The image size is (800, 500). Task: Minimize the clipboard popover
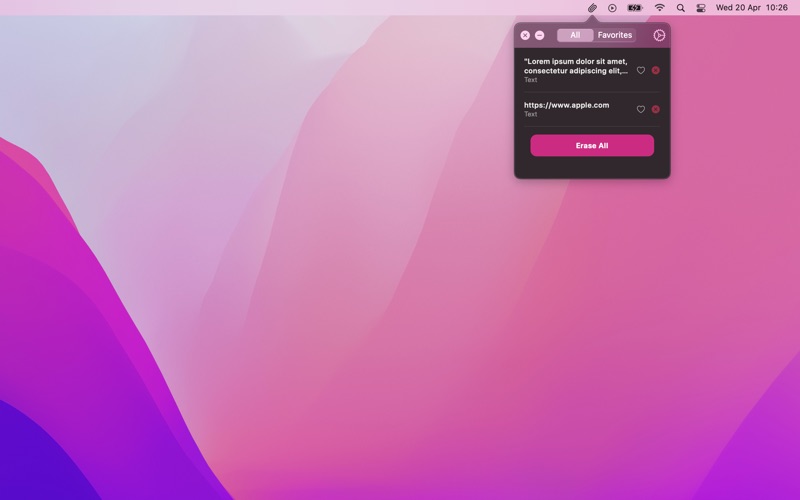539,35
